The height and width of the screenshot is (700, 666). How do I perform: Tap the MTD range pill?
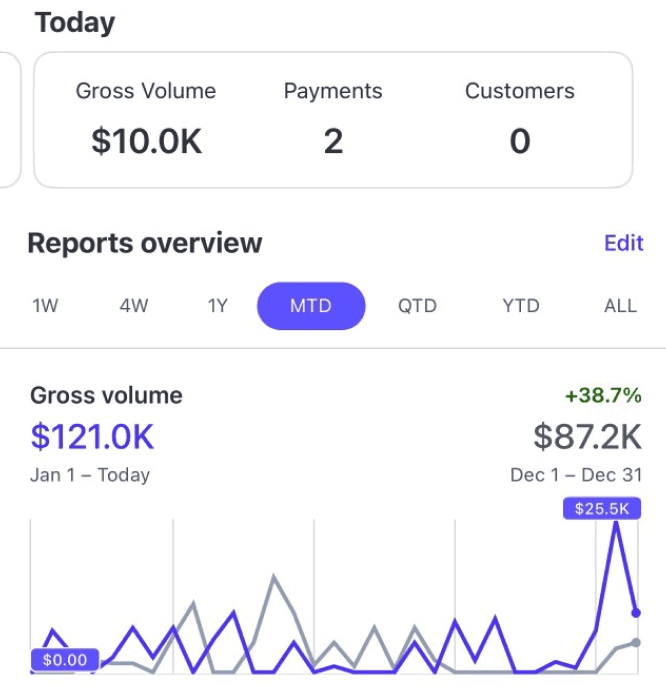(311, 306)
